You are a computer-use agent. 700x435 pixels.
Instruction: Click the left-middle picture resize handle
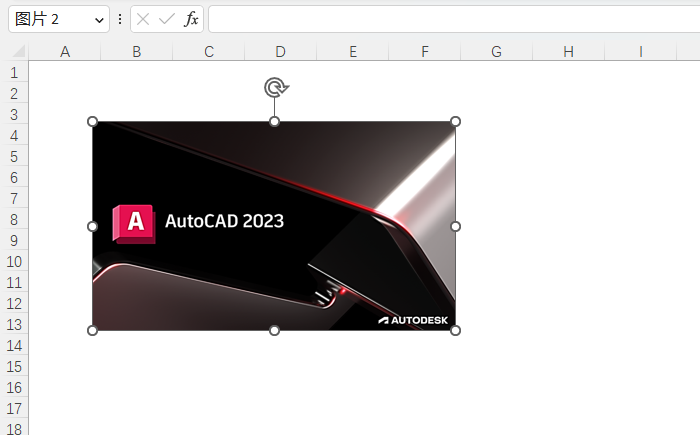pos(92,226)
